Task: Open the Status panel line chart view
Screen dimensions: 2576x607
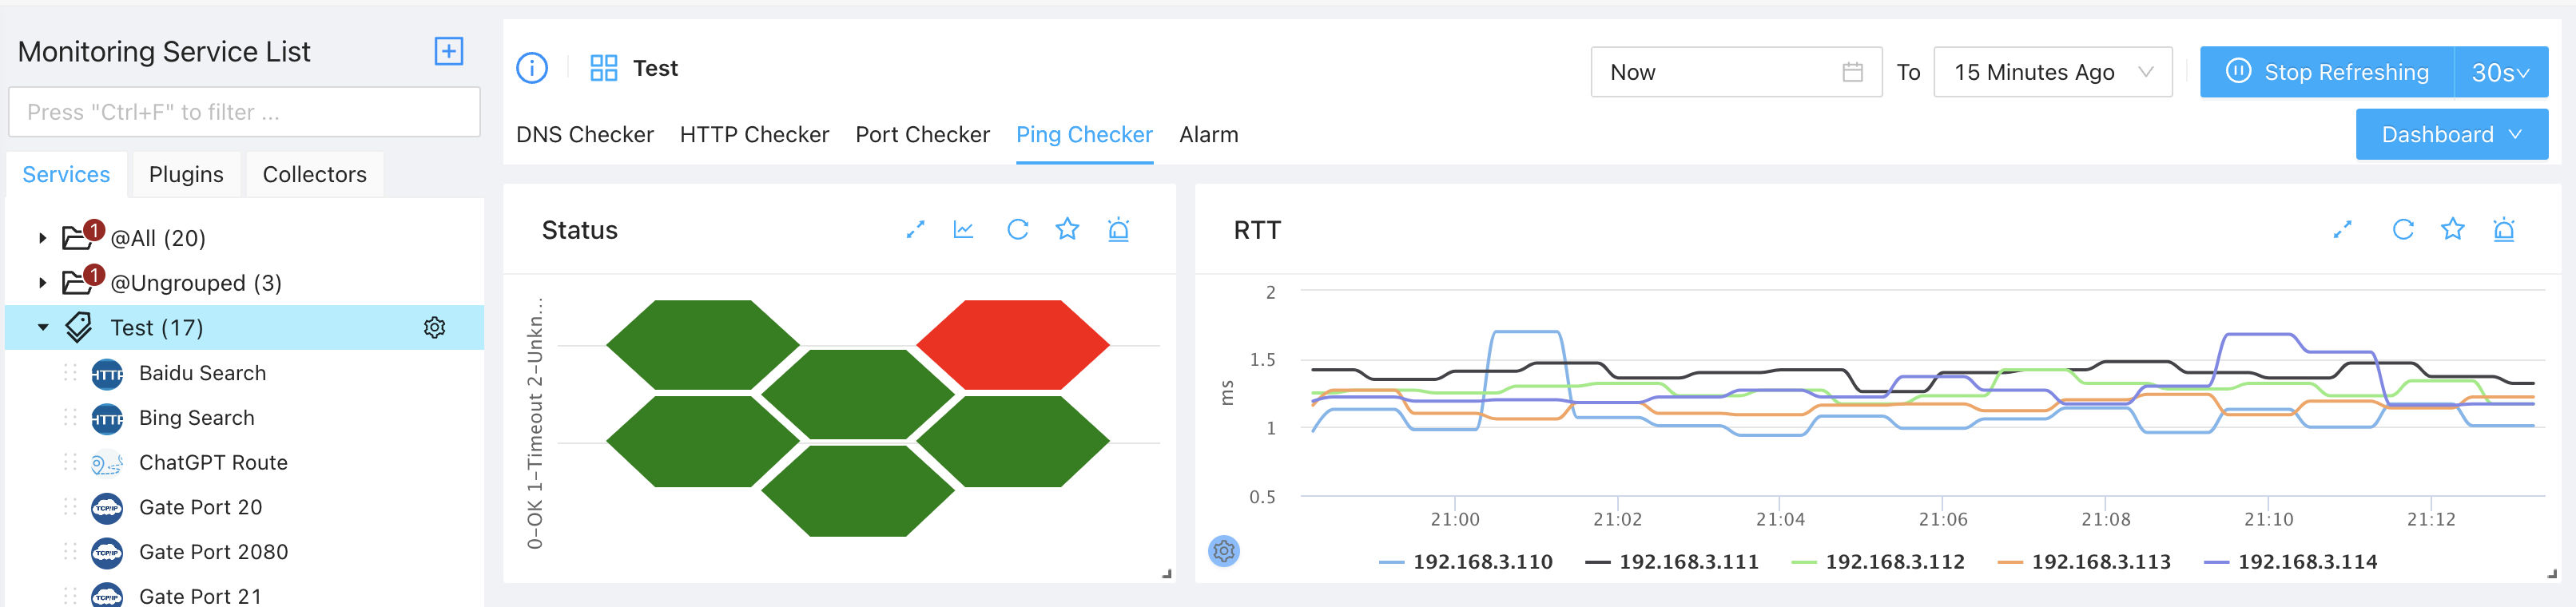Action: click(x=964, y=230)
